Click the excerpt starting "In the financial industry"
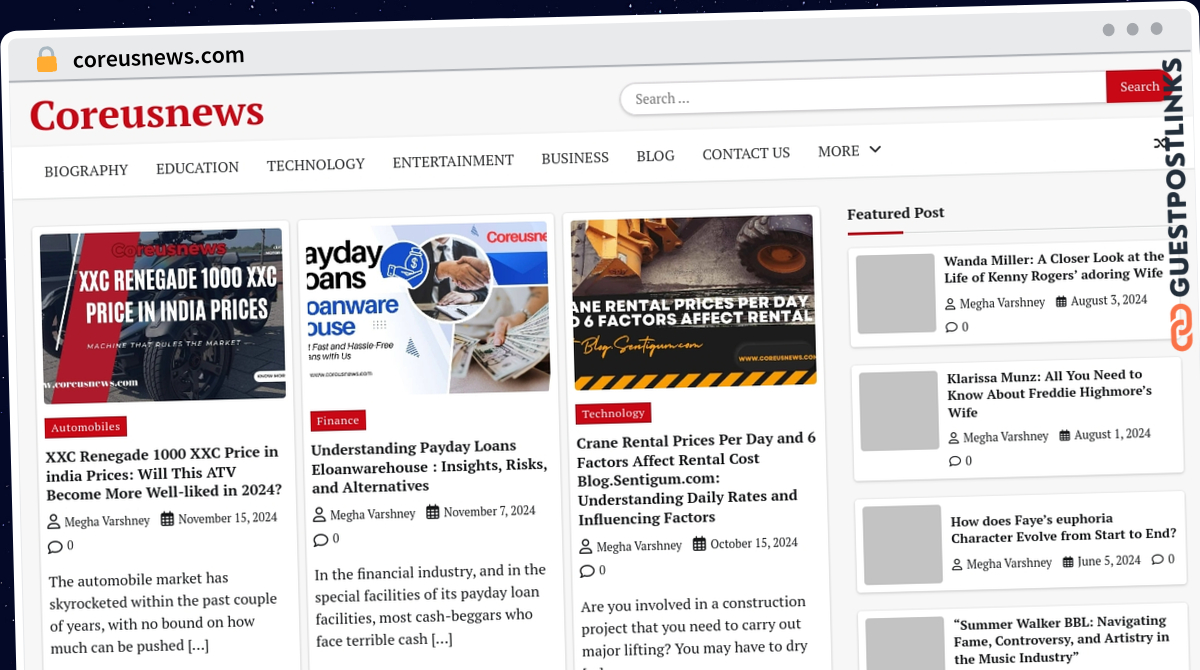Screen dimensions: 1200x670 point(430,605)
